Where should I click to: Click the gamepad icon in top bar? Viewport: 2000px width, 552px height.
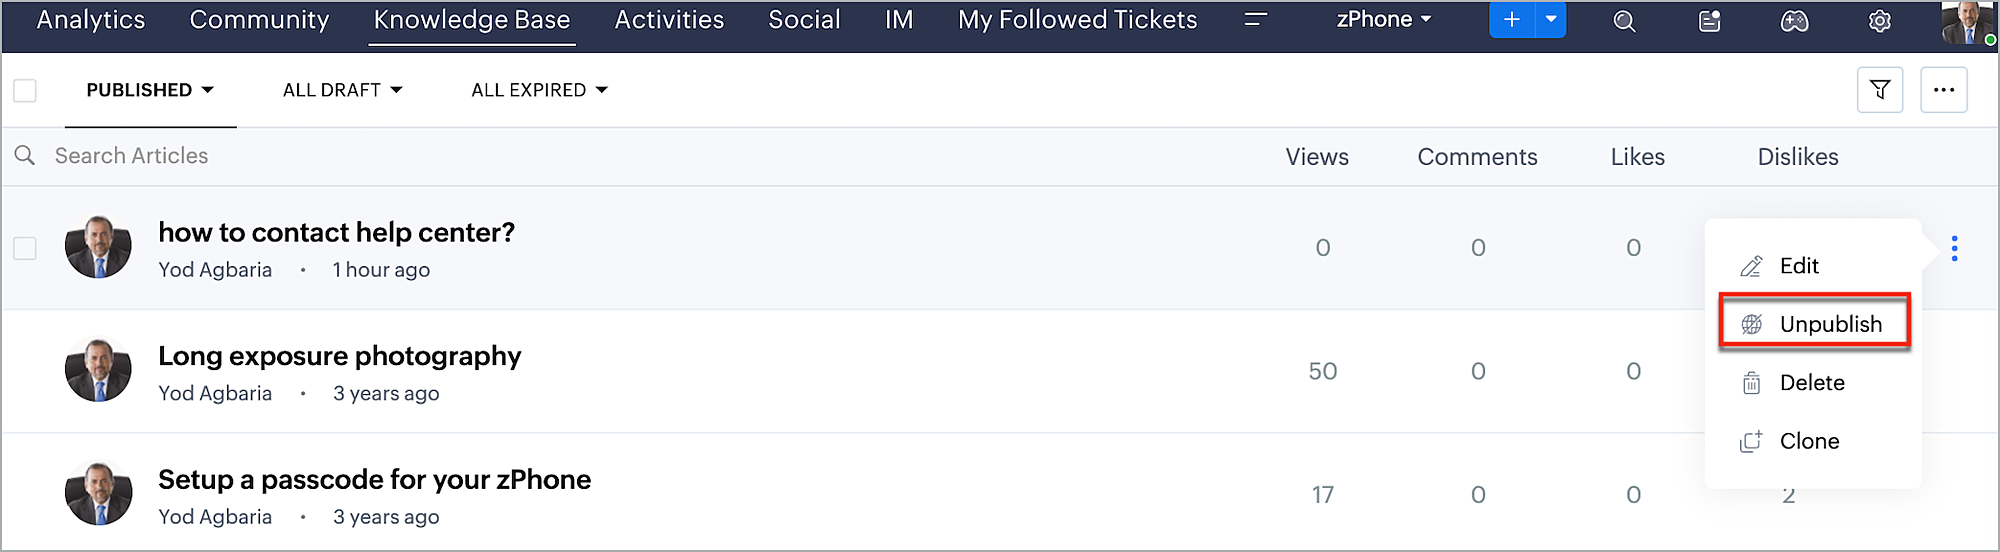[x=1794, y=21]
